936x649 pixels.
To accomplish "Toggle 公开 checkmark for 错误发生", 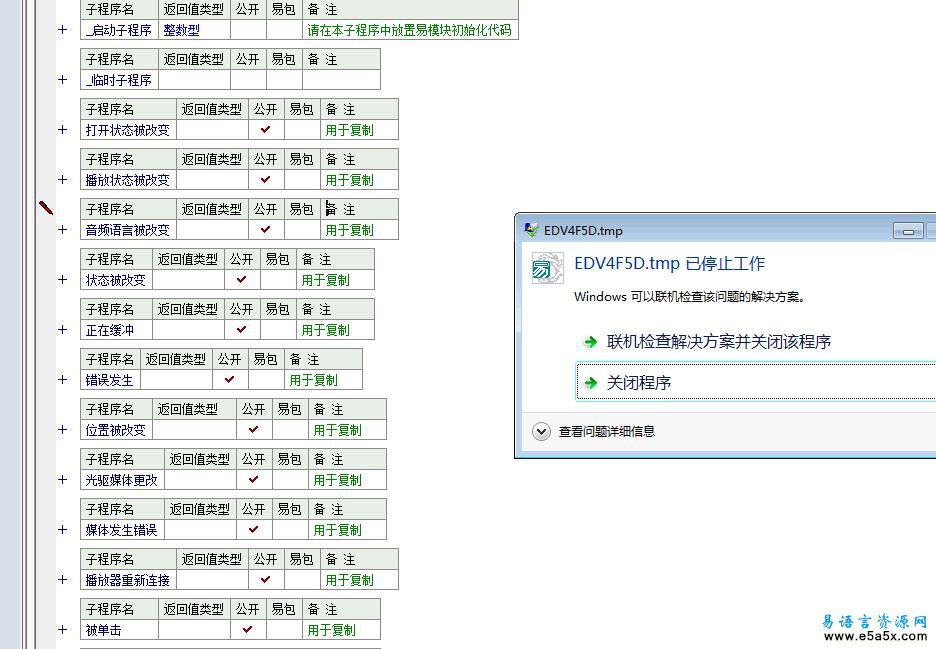I will tap(230, 380).
